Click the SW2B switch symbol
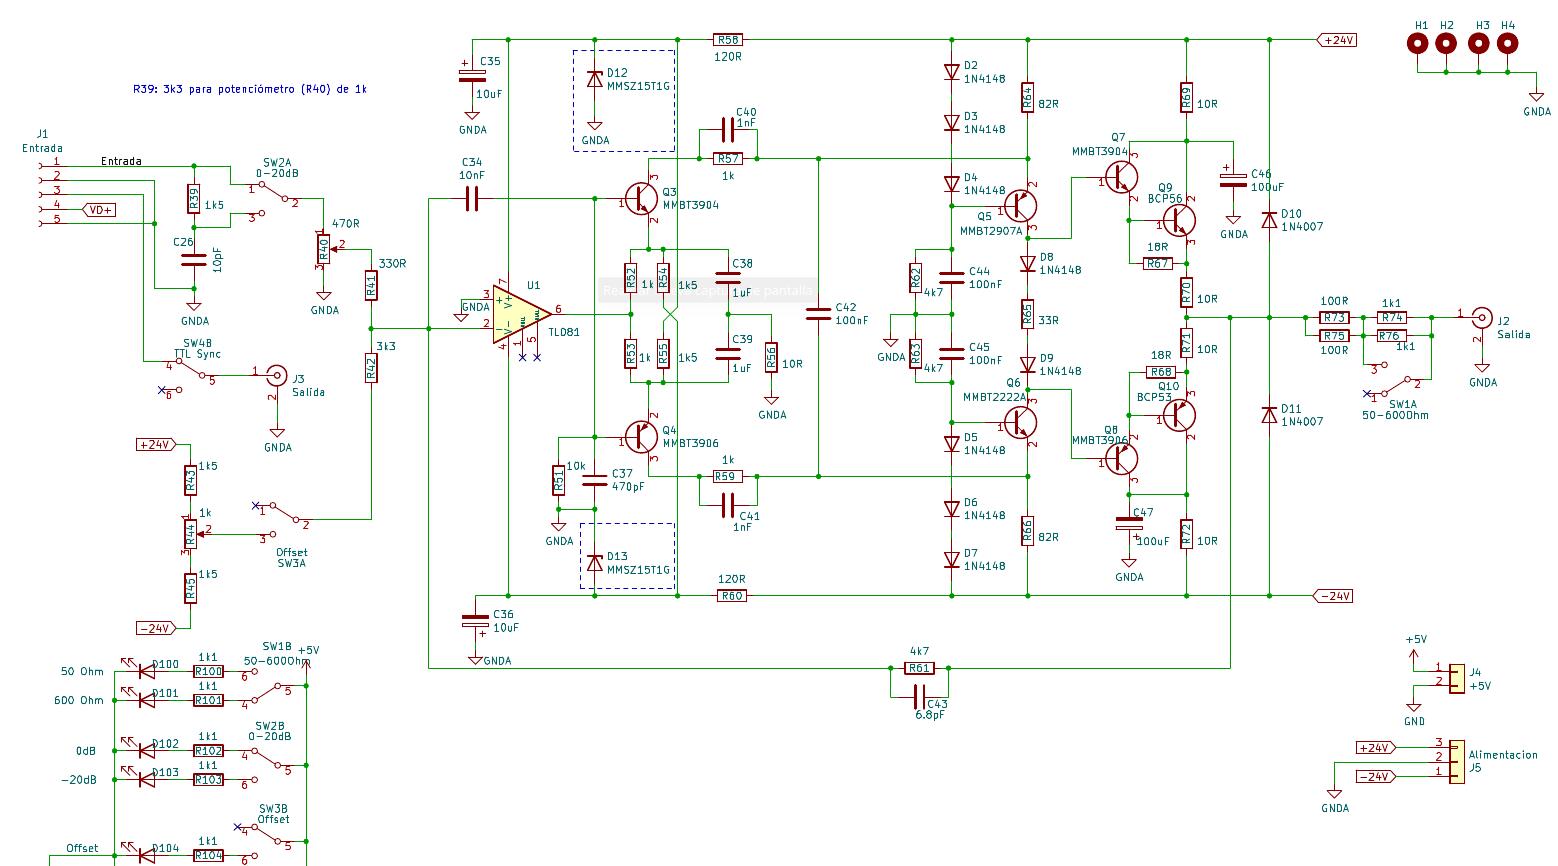This screenshot has height=866, width=1558. [266, 765]
